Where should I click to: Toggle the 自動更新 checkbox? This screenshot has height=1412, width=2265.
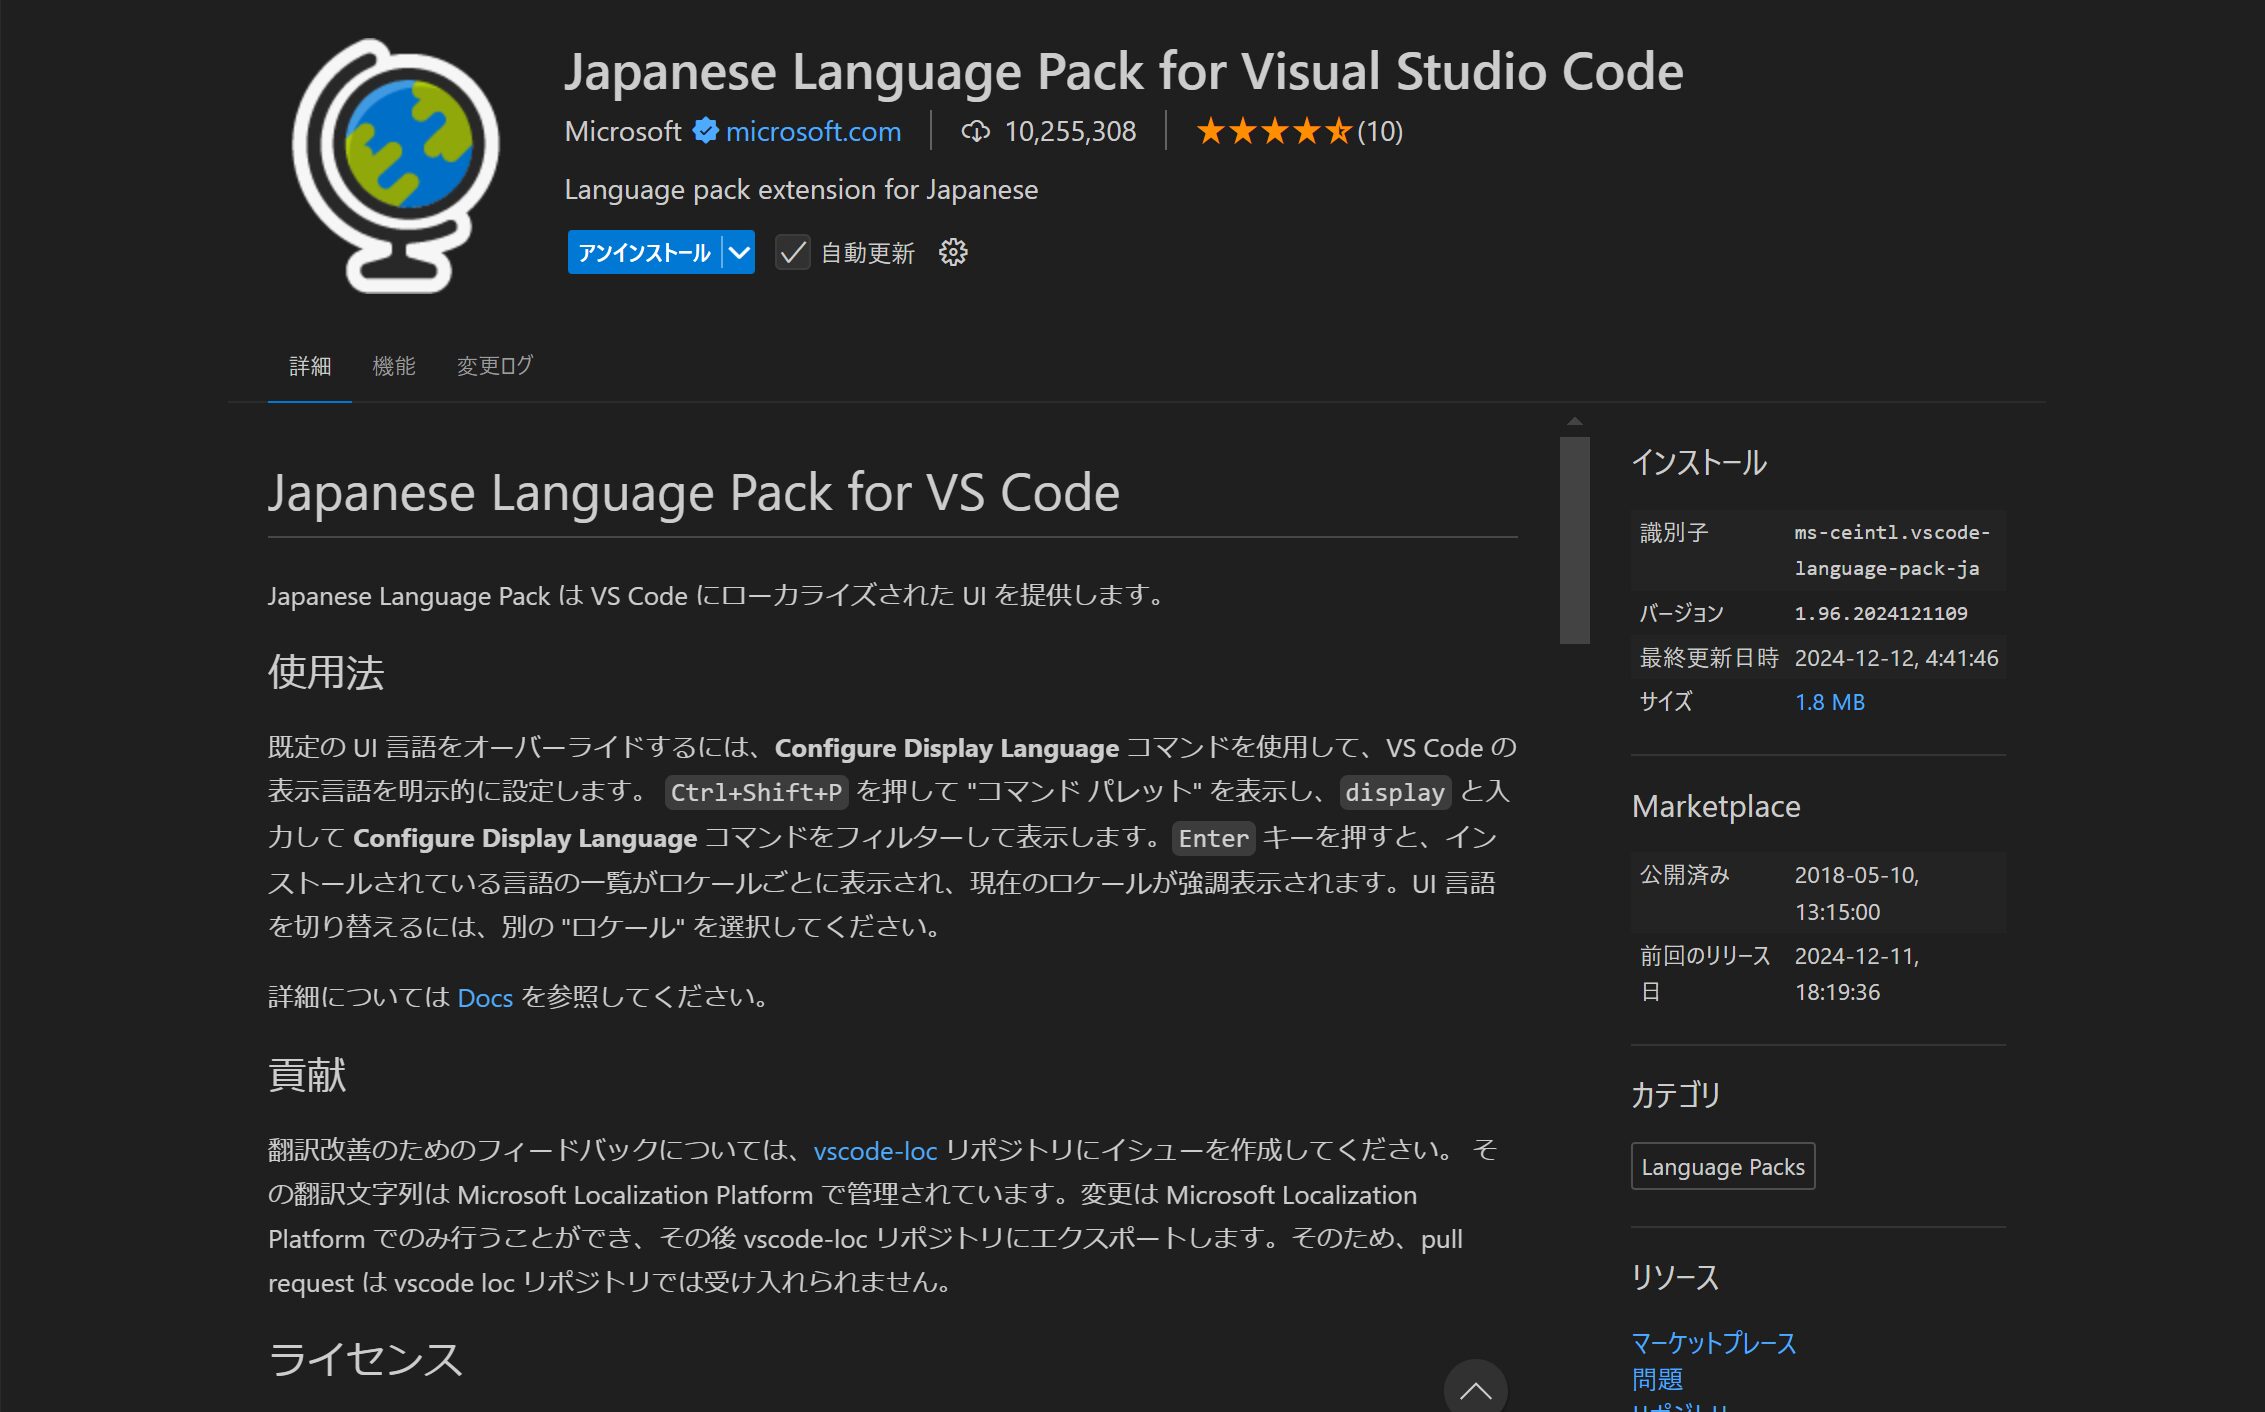(793, 252)
